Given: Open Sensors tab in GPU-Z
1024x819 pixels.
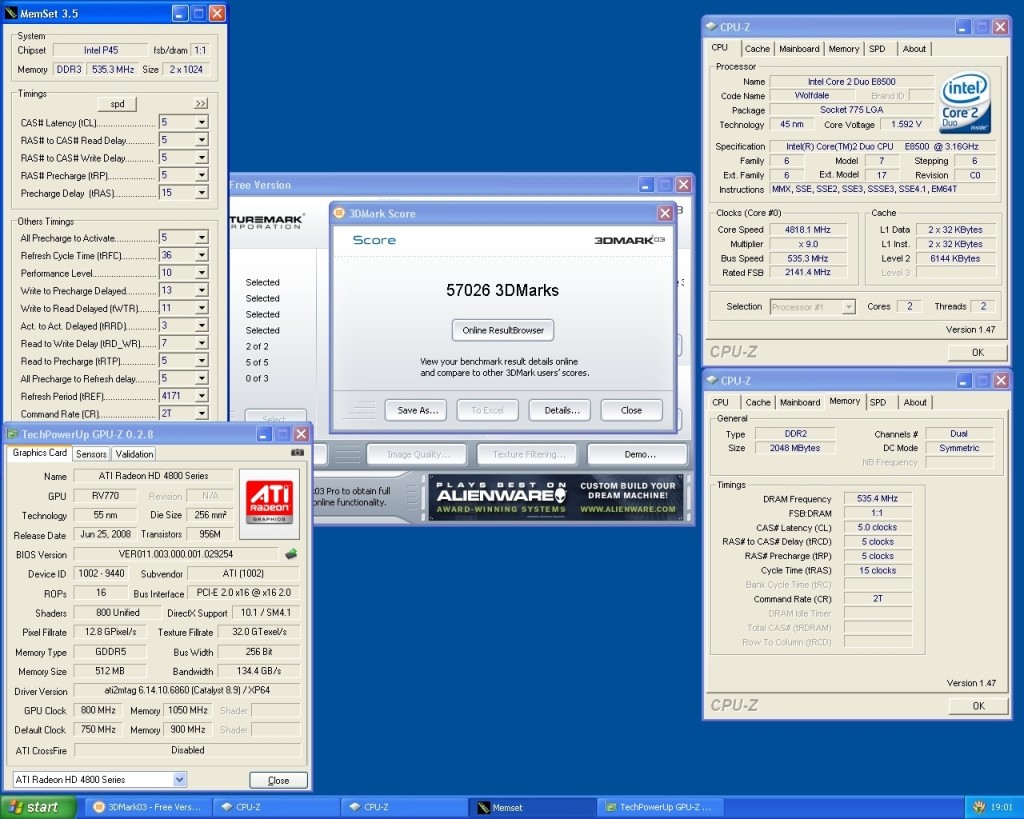Looking at the screenshot, I should pyautogui.click(x=91, y=454).
